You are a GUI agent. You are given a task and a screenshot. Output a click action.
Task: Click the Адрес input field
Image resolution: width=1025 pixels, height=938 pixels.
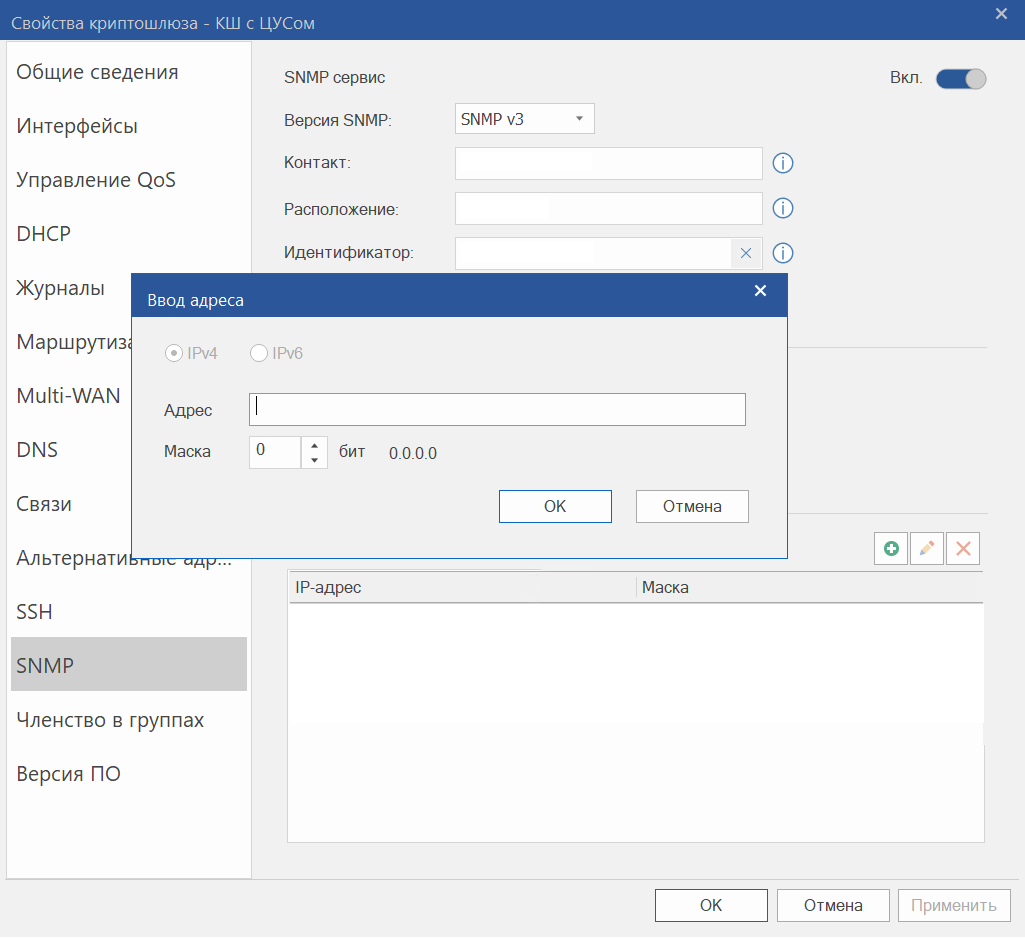pos(497,409)
